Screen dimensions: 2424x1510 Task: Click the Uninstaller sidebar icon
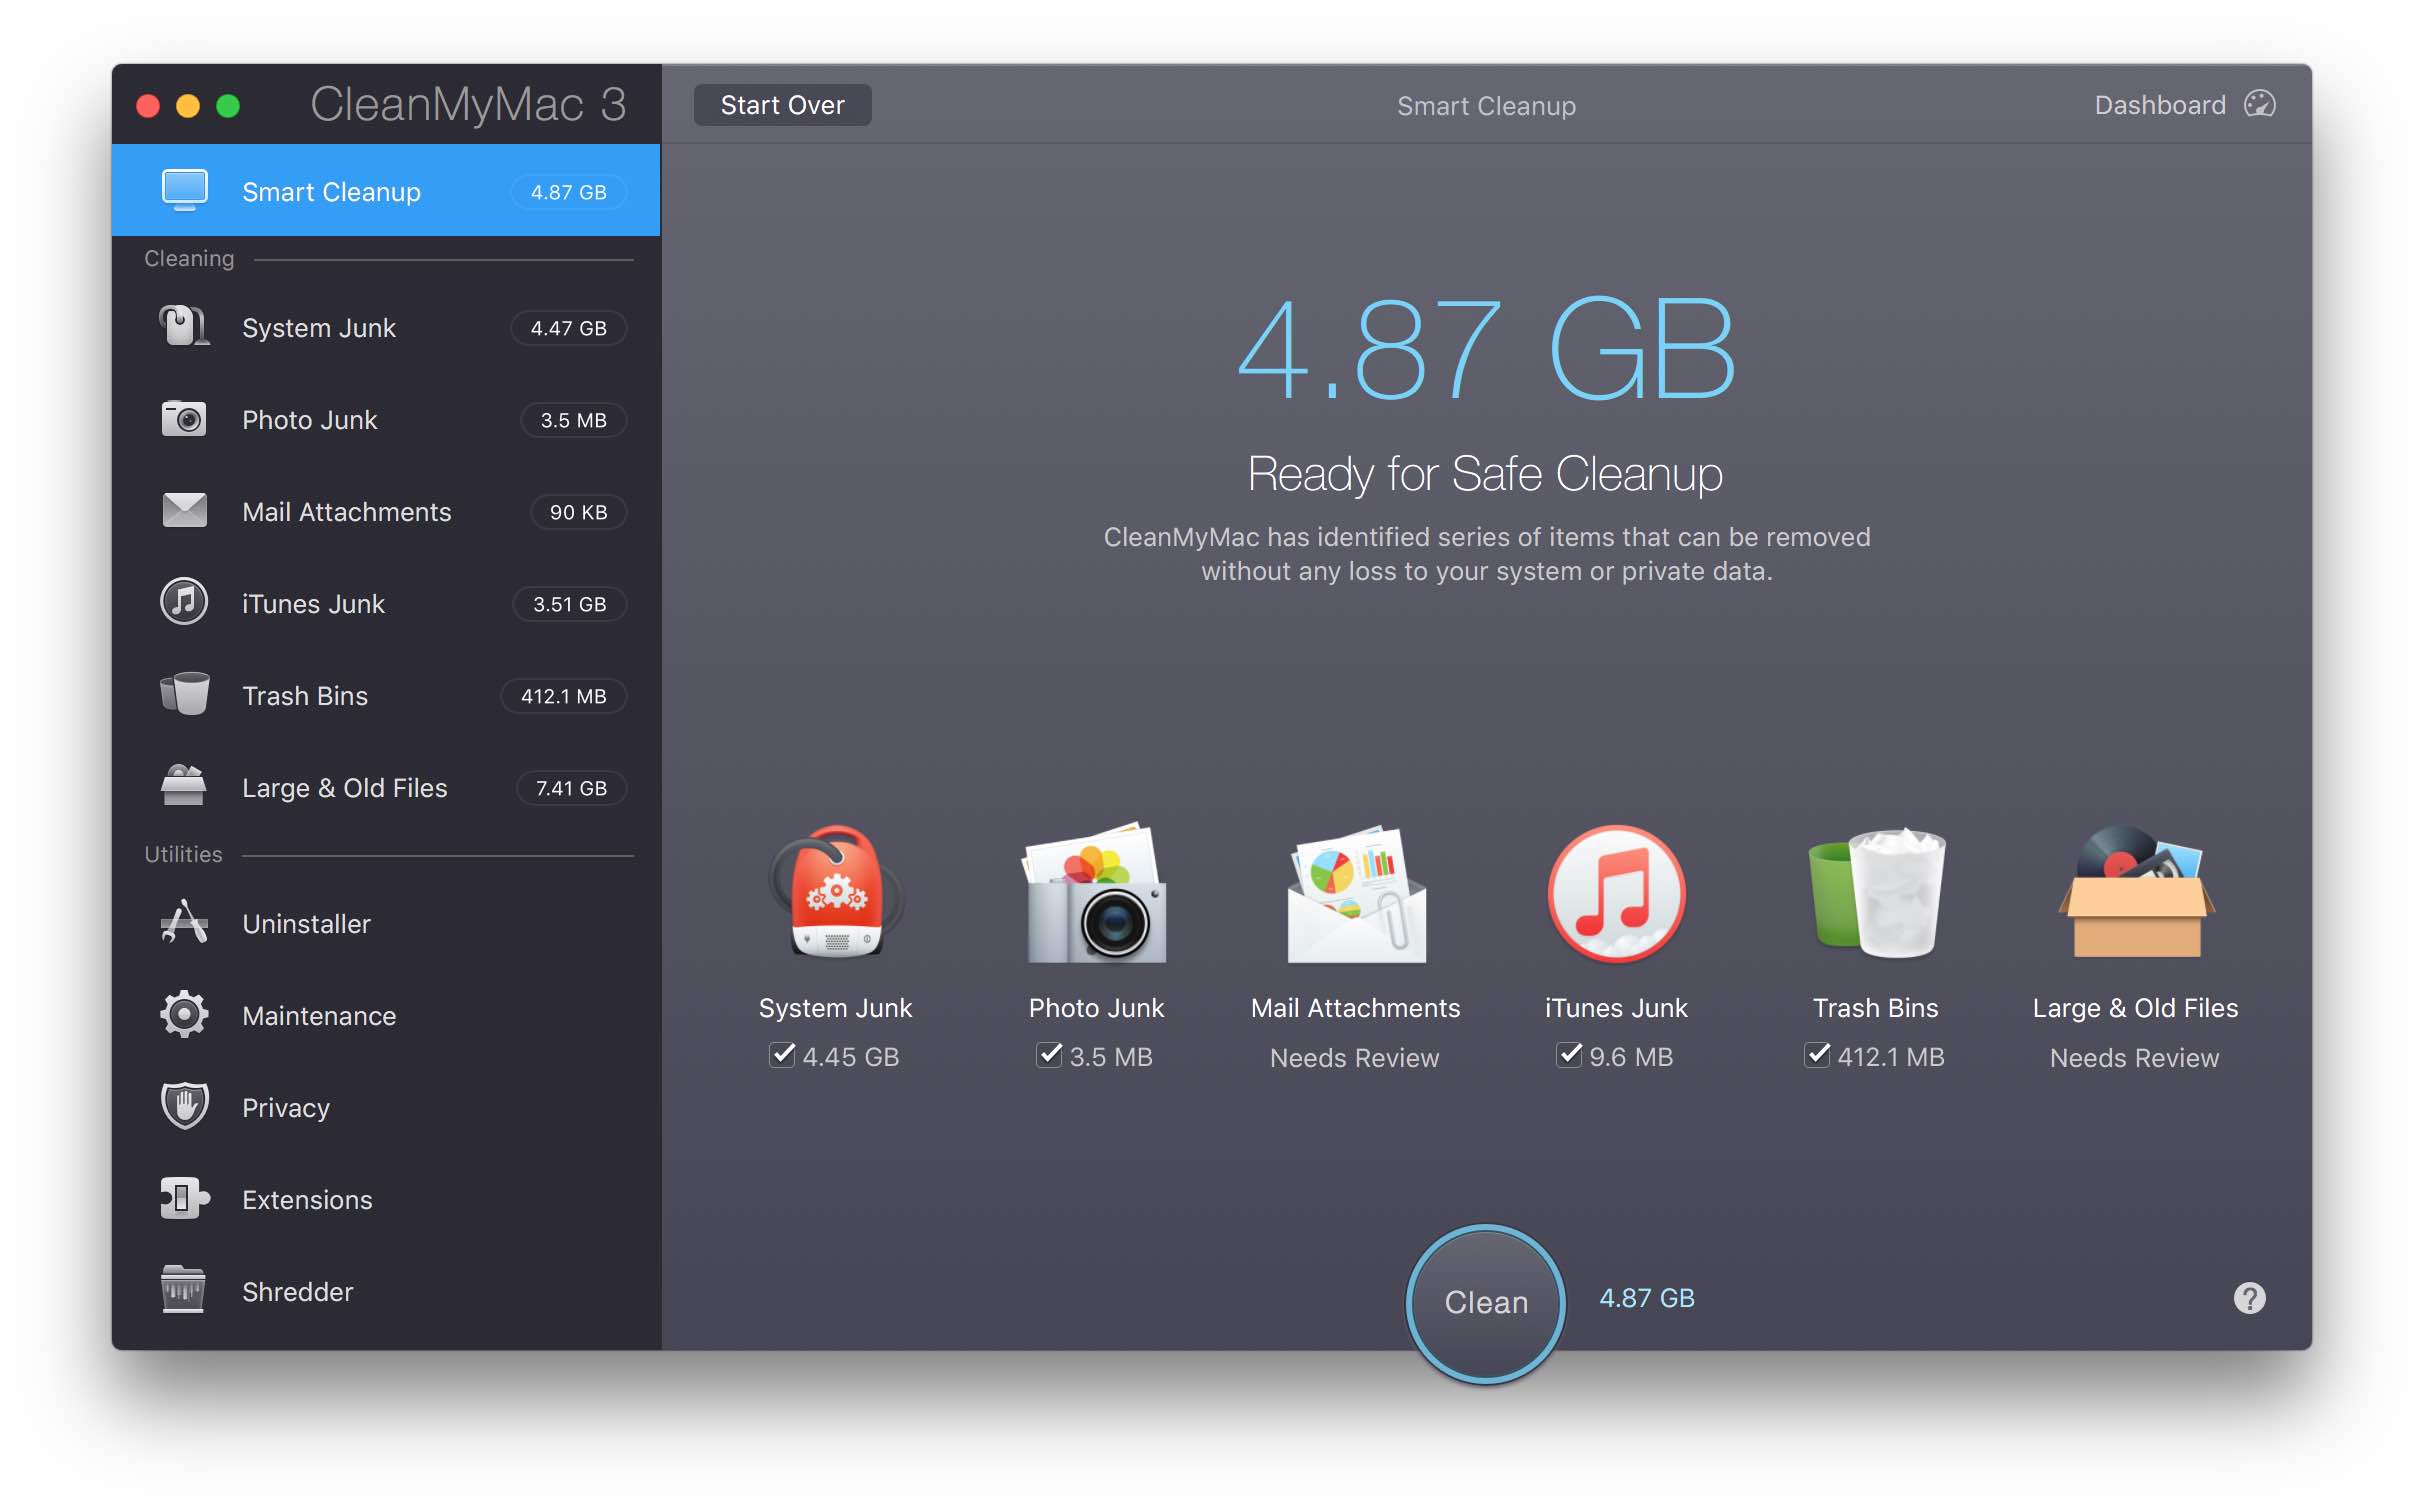point(184,922)
